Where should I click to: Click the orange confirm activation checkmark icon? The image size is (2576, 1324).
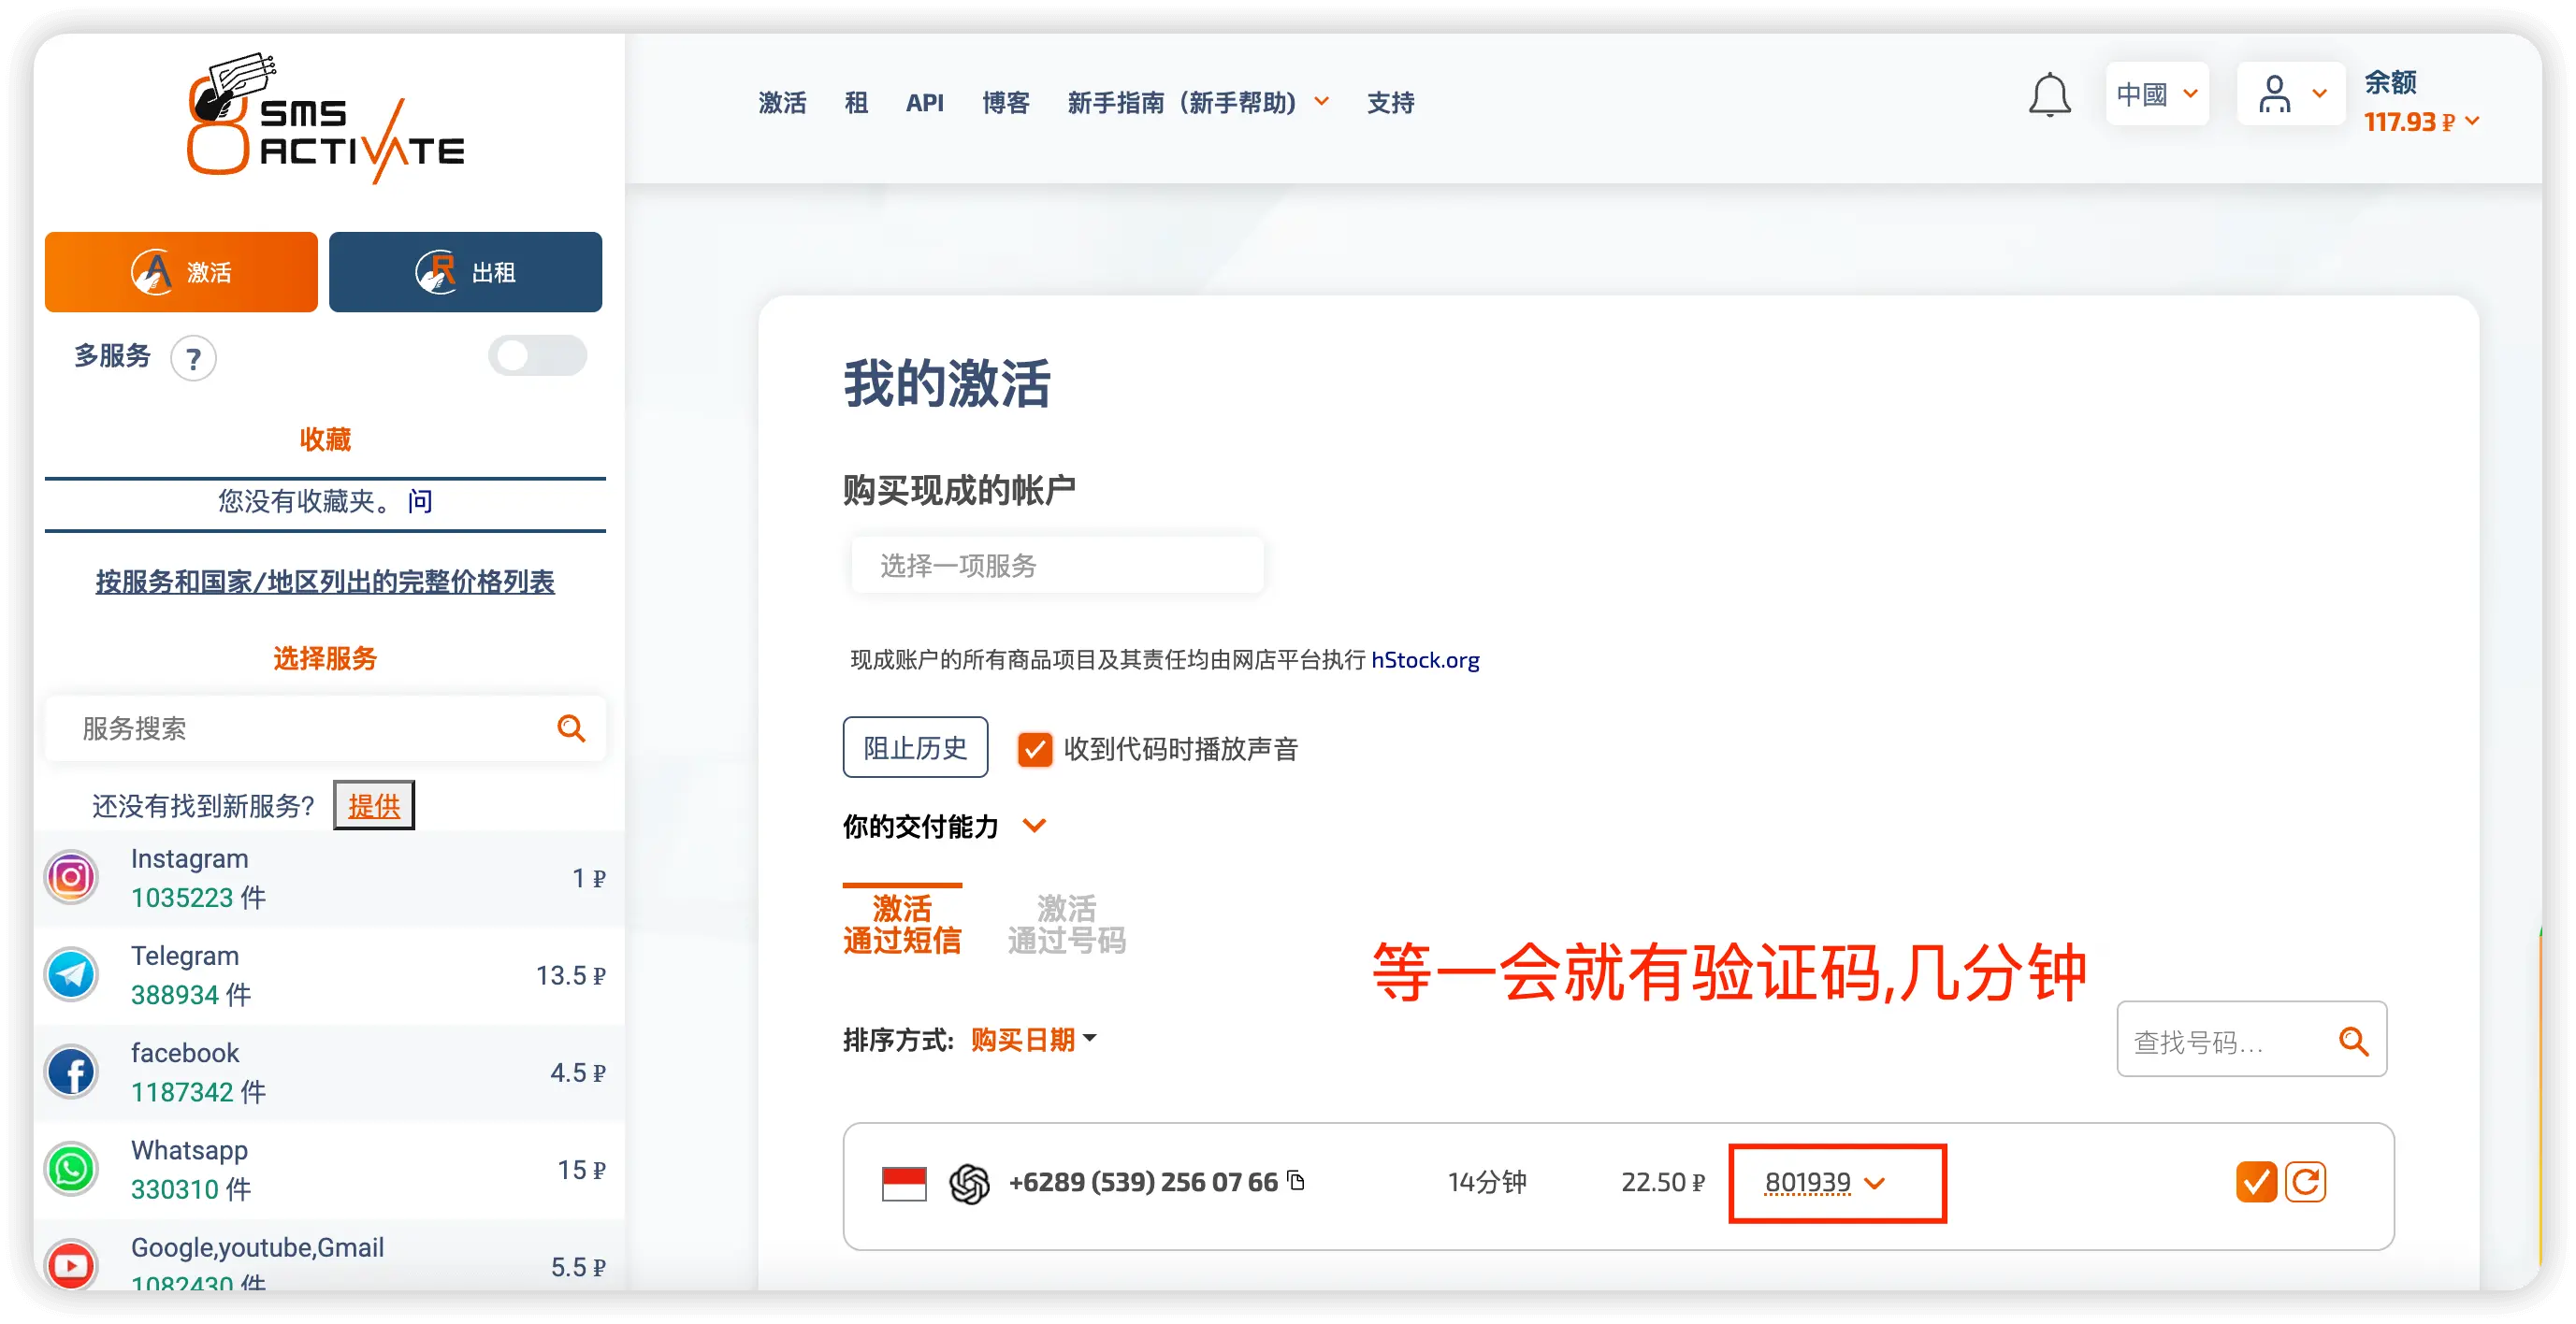tap(2255, 1182)
